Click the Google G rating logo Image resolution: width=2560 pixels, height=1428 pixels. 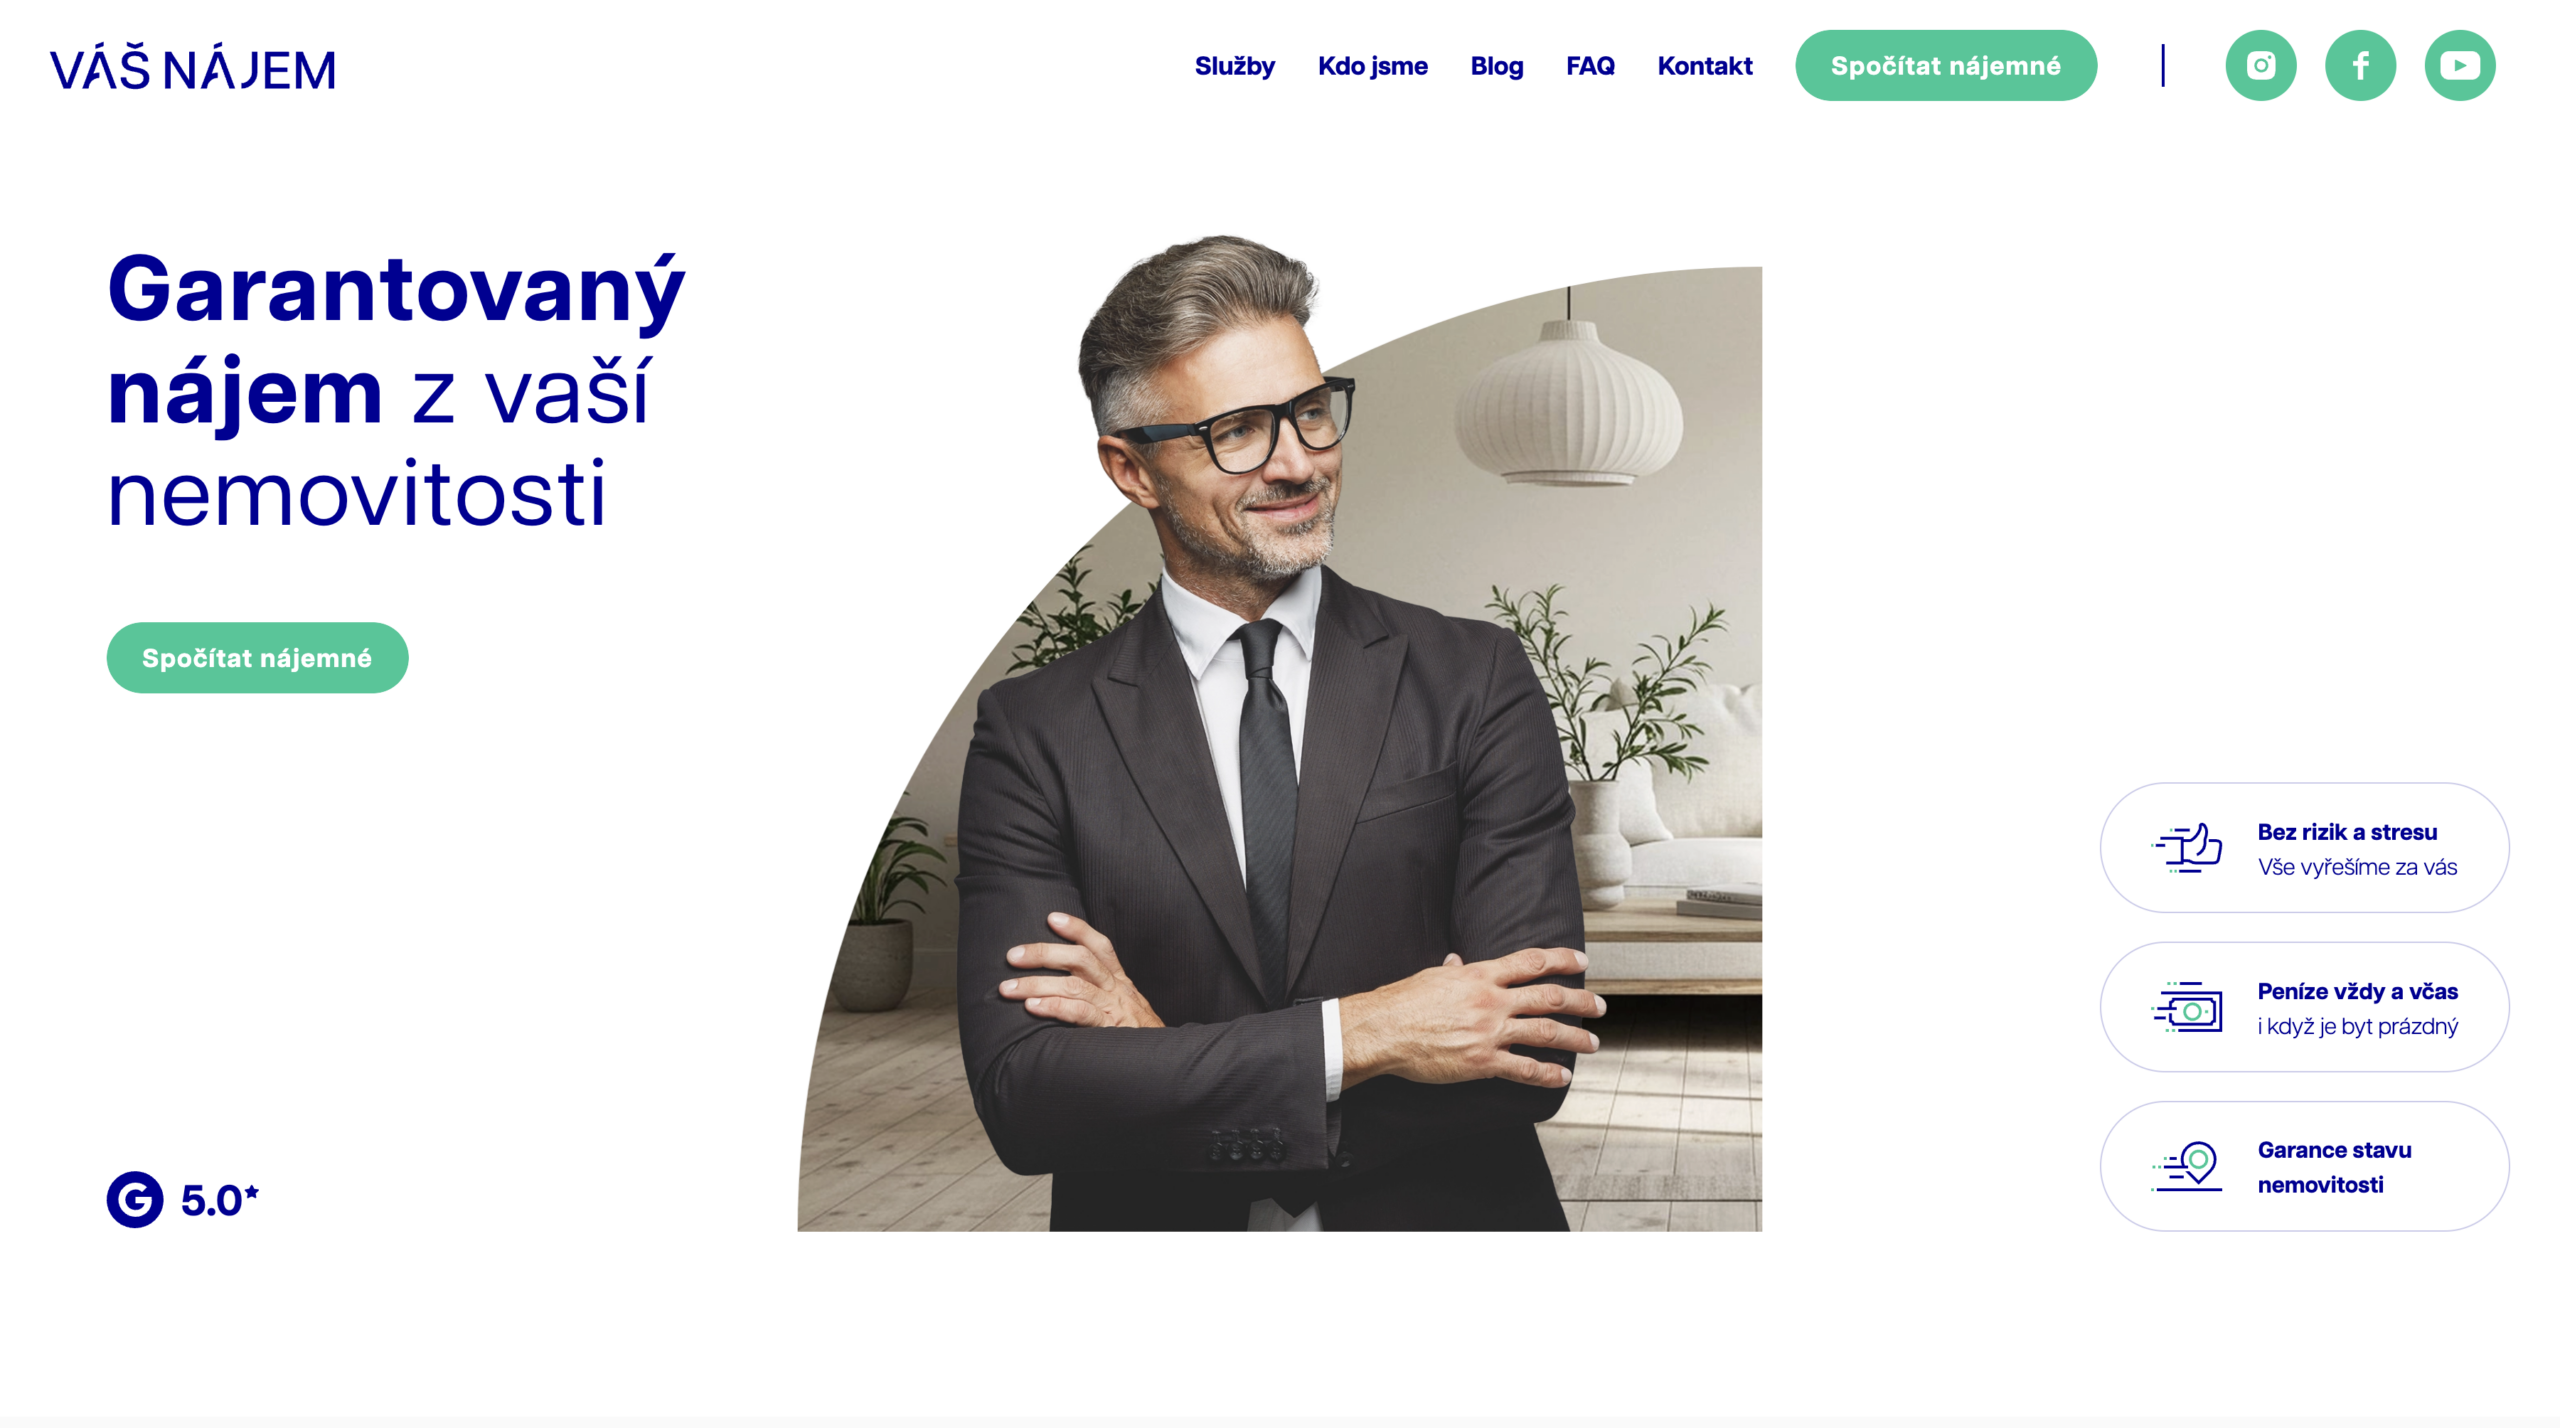coord(135,1199)
